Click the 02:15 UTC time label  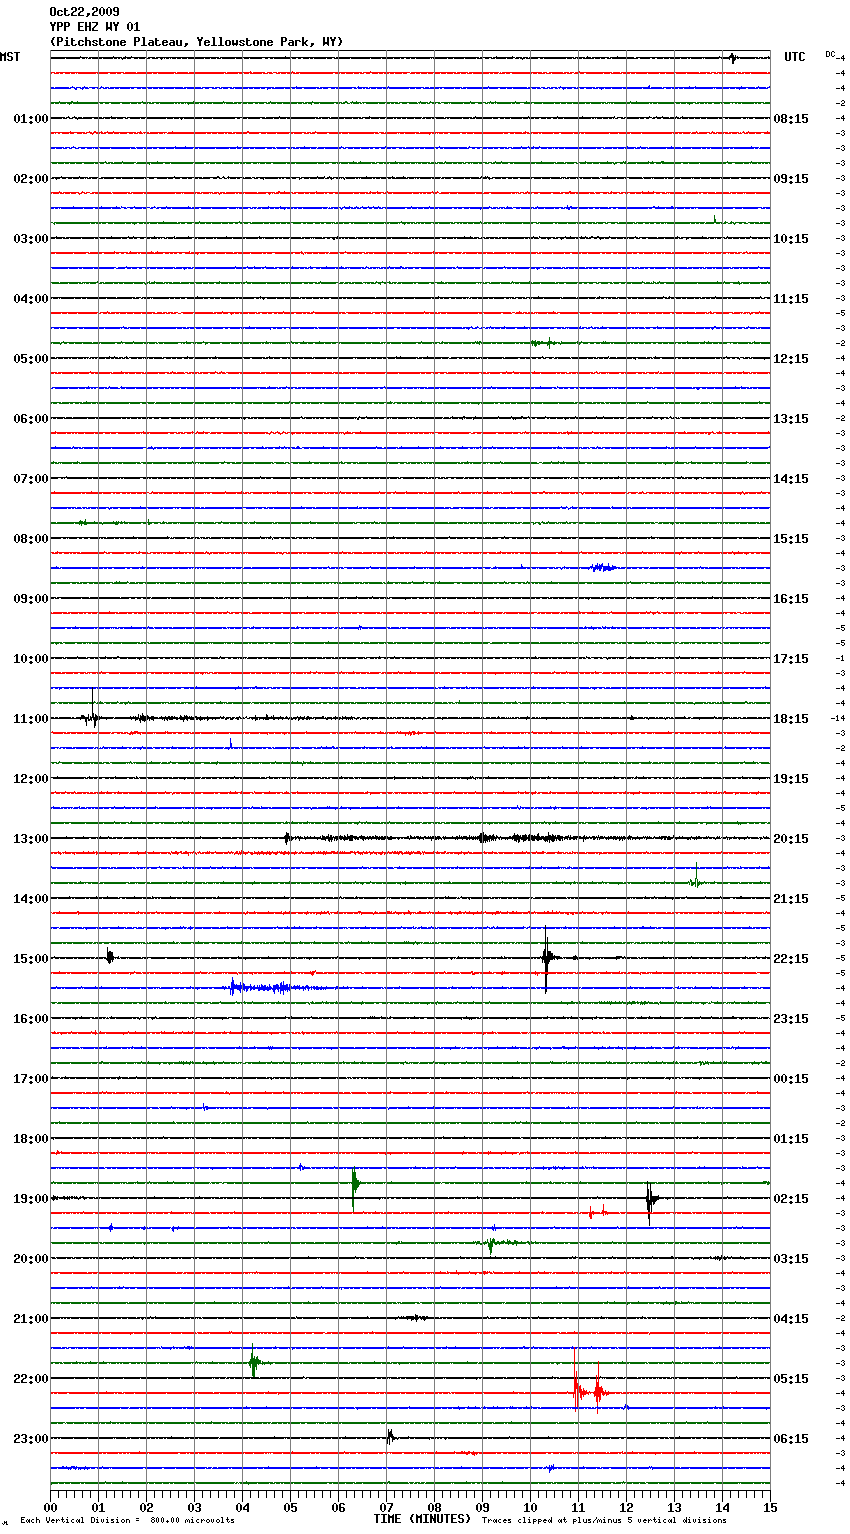[x=791, y=1199]
